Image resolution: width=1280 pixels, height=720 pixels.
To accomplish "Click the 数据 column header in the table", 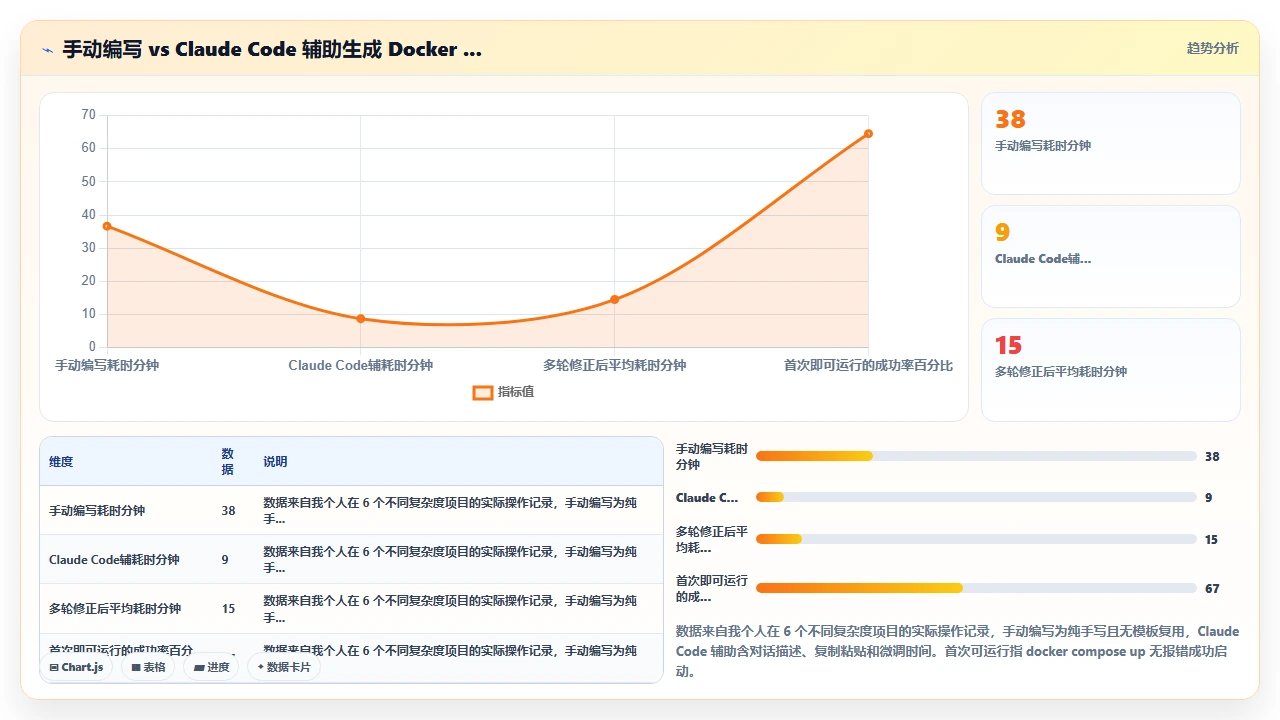I will (228, 462).
